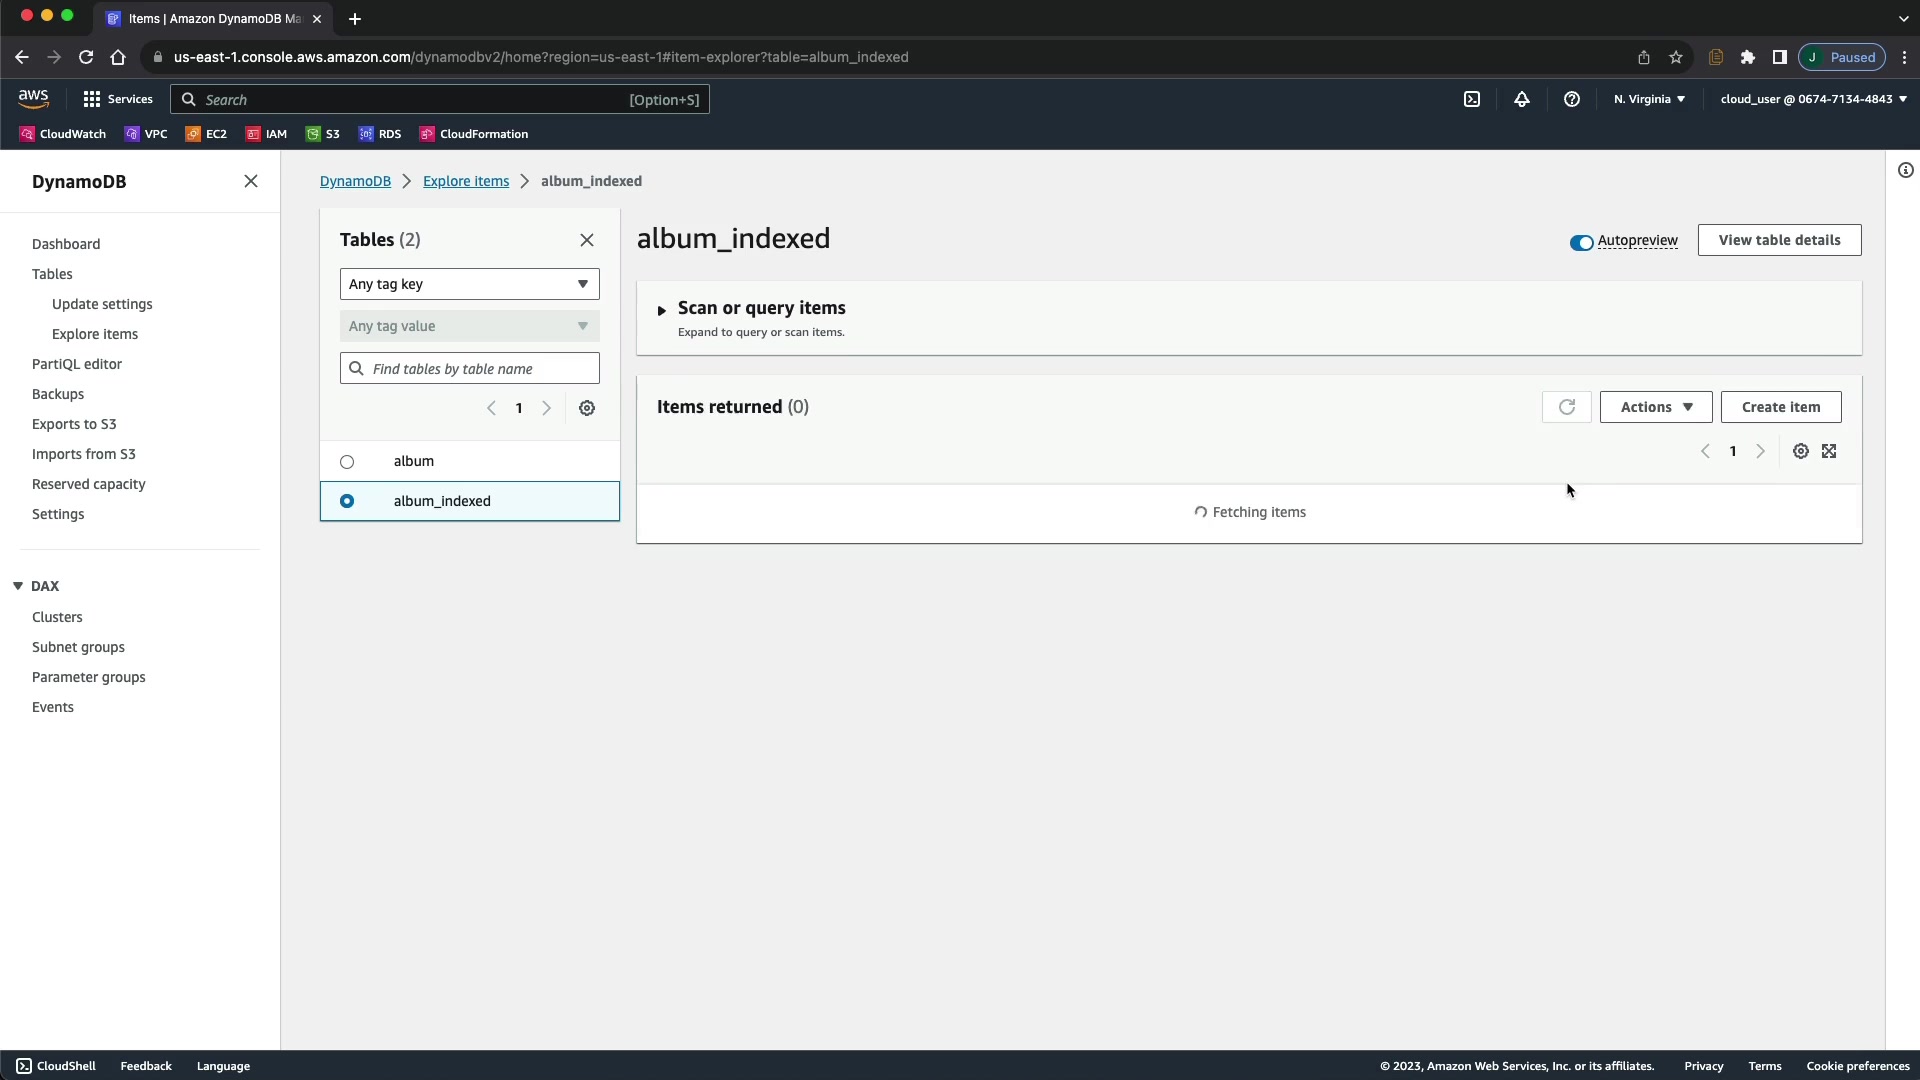Follow the Explore items breadcrumb link
Screen dimensions: 1920x1080
[465, 181]
